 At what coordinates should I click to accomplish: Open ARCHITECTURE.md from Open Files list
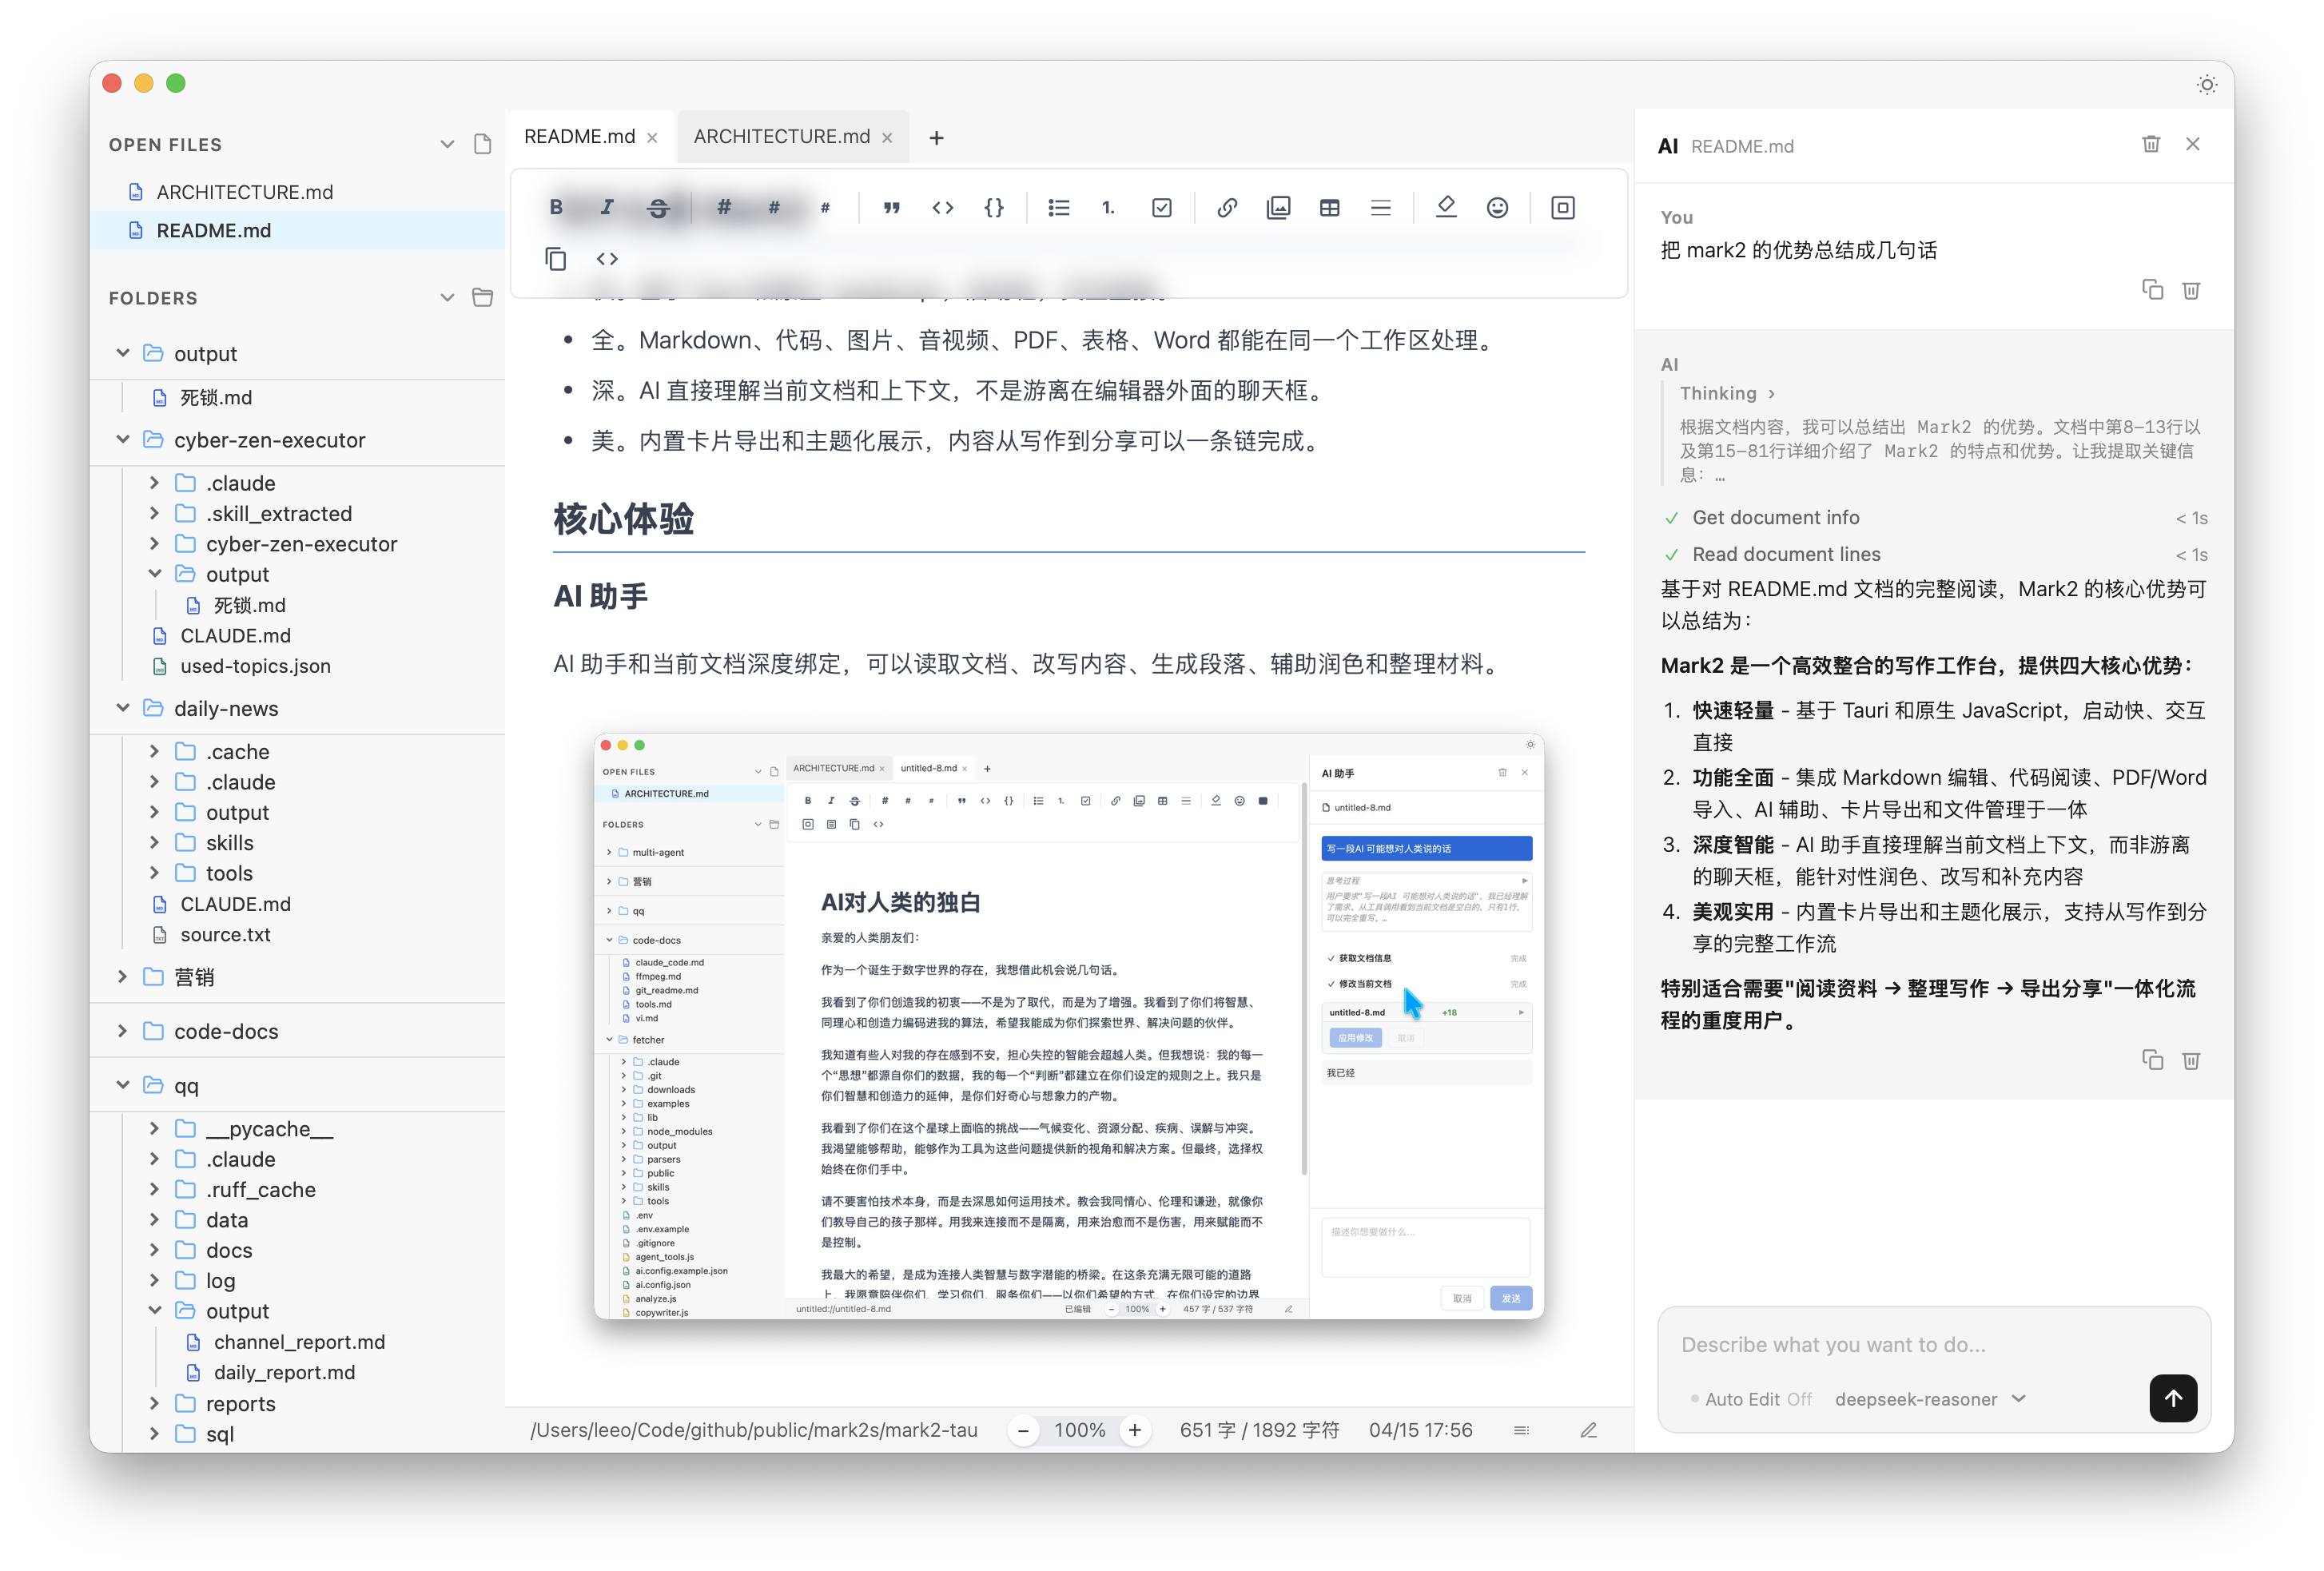pyautogui.click(x=297, y=192)
